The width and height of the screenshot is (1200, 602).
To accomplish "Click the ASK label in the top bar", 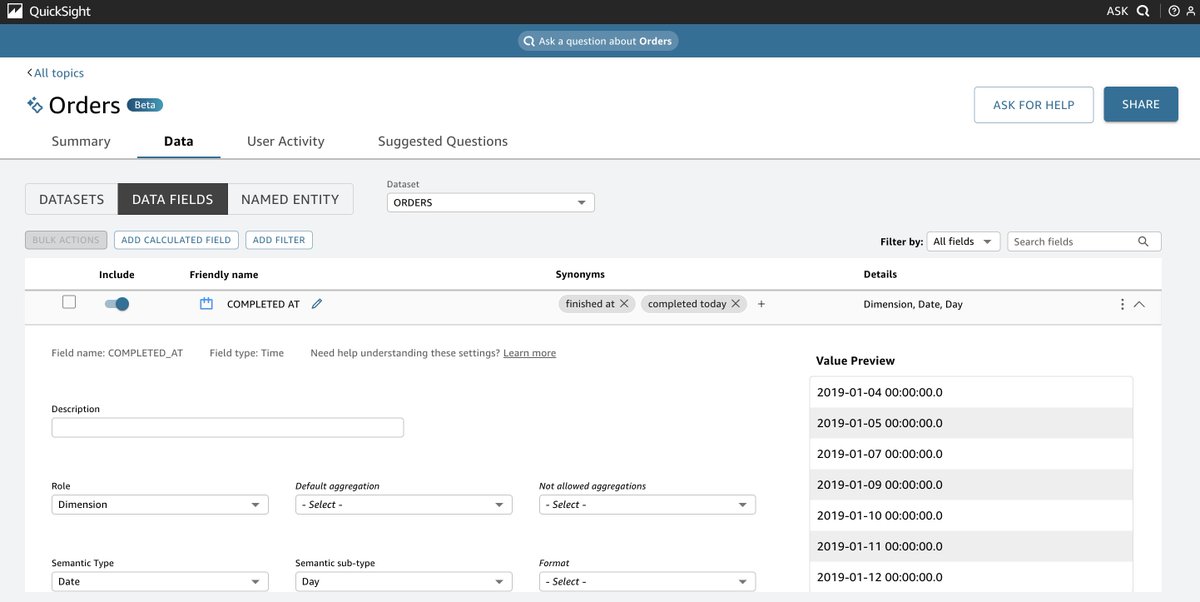I will pos(1117,11).
